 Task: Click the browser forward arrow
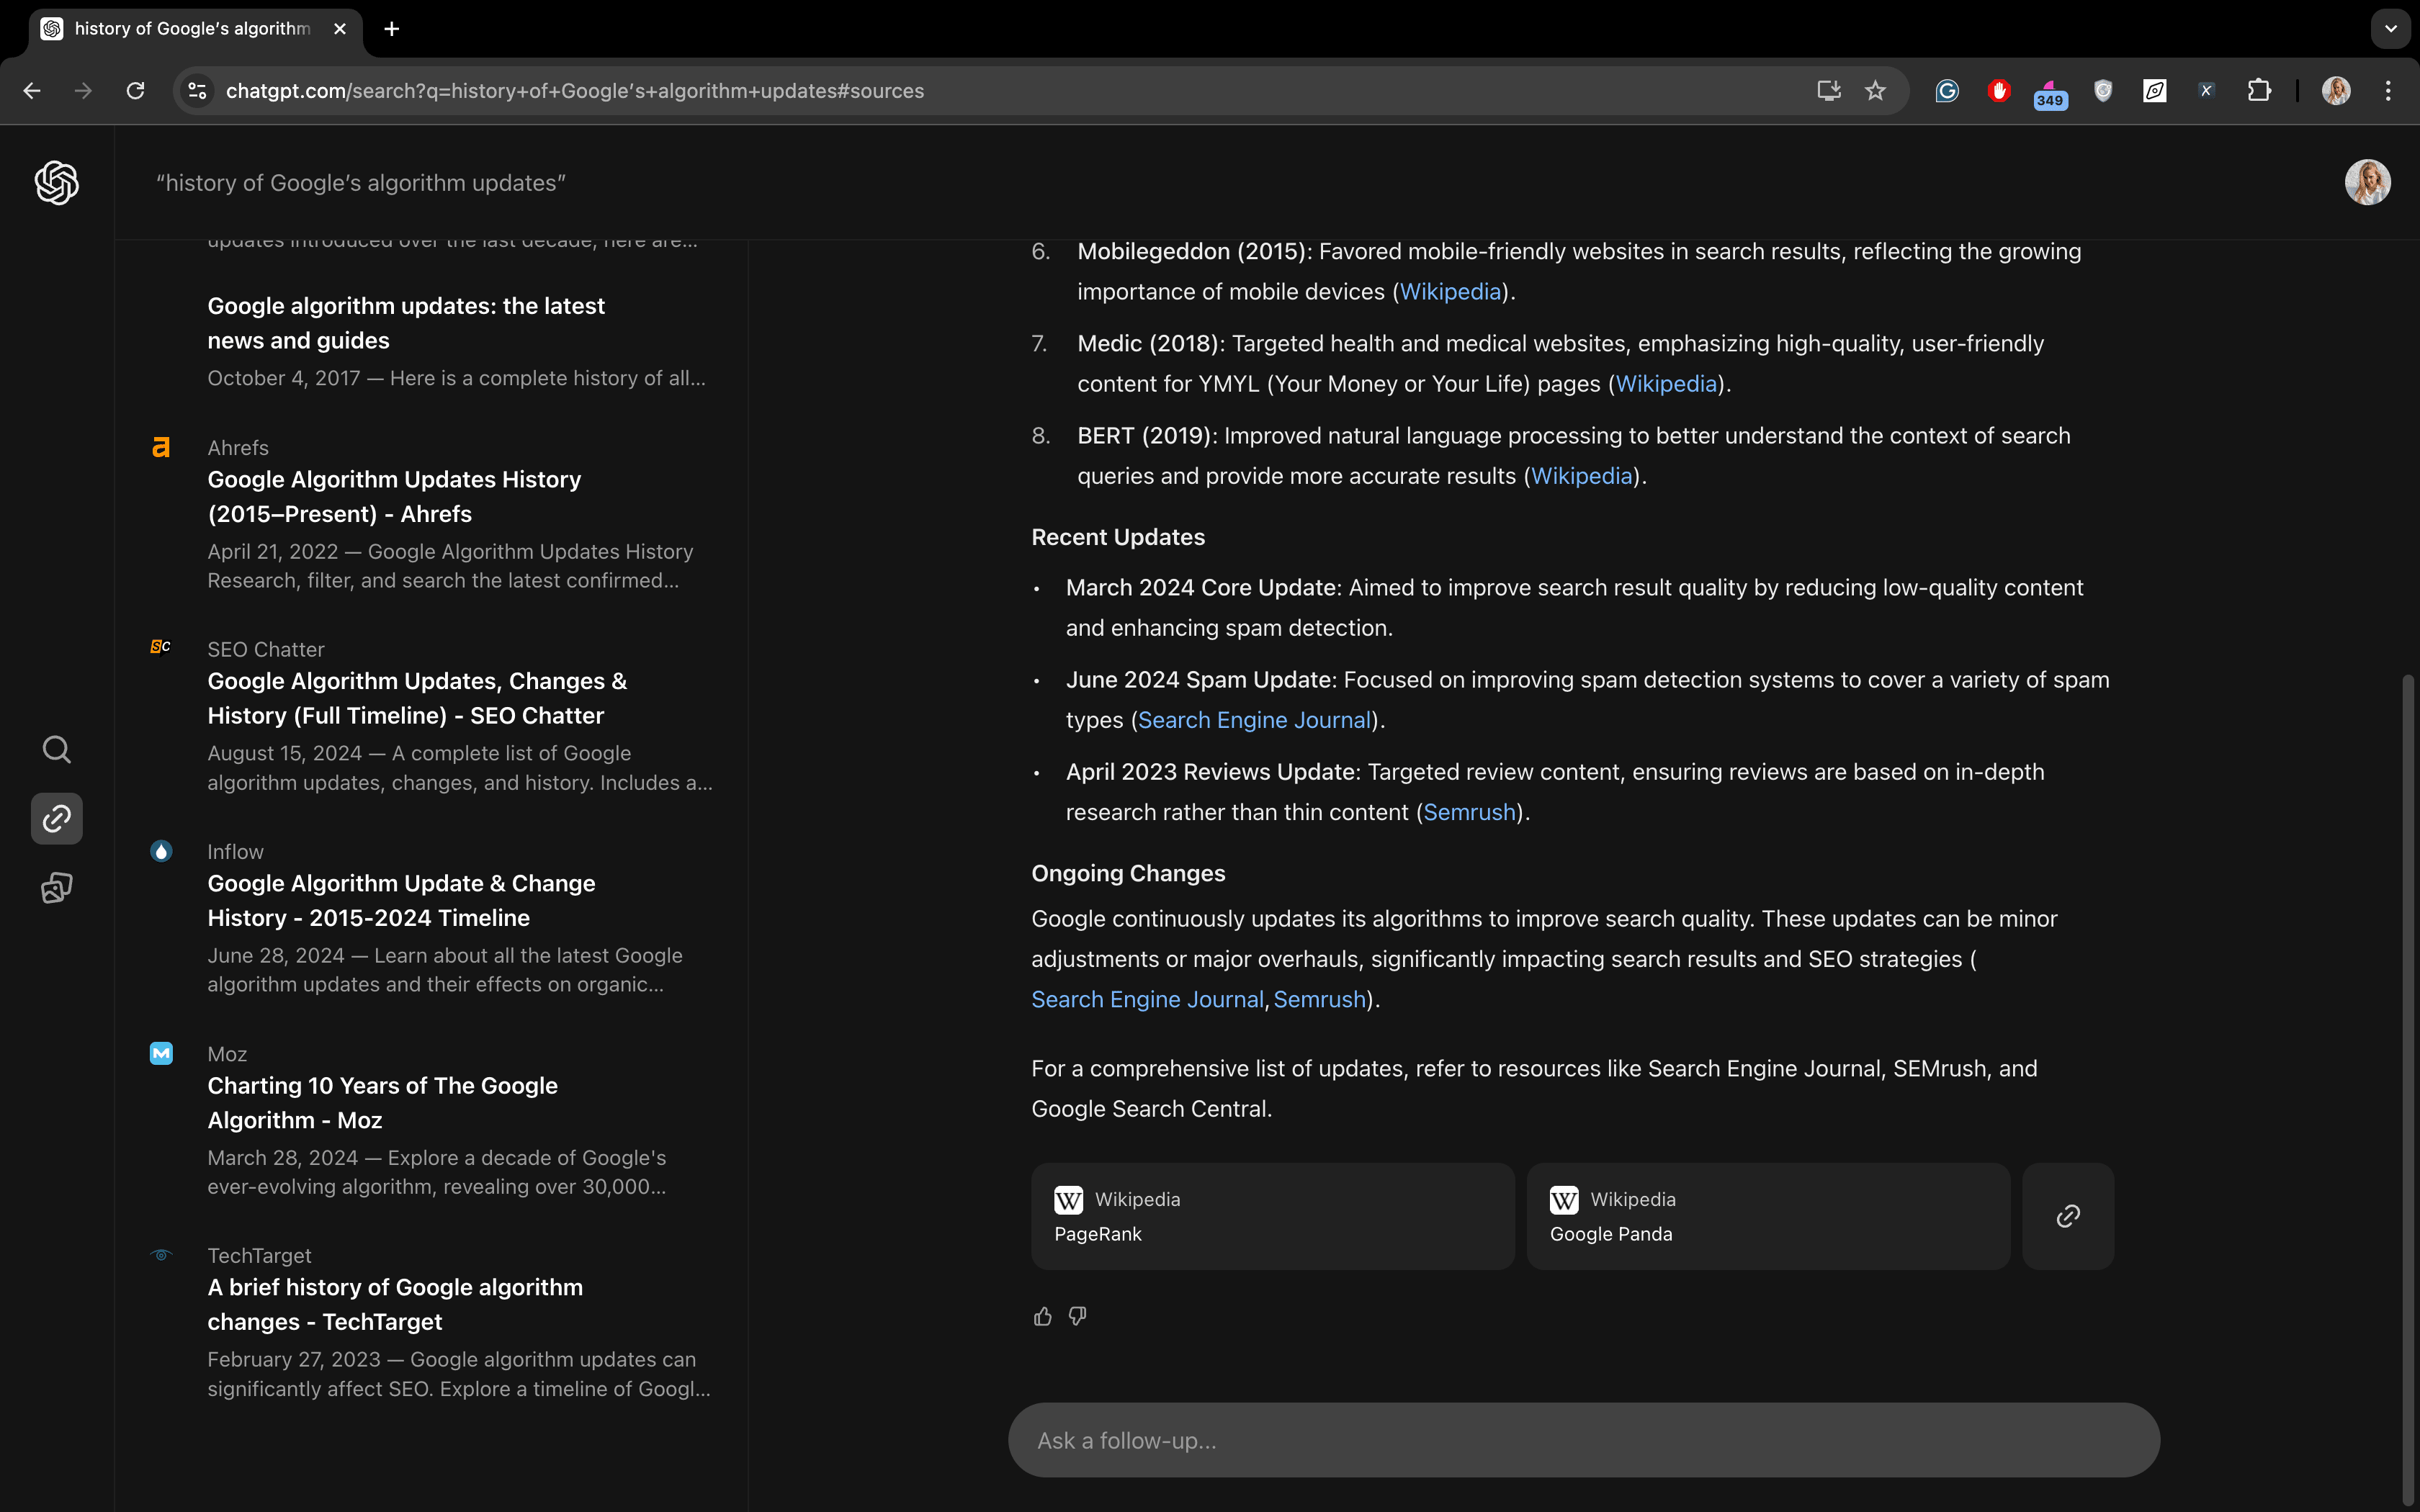(83, 91)
